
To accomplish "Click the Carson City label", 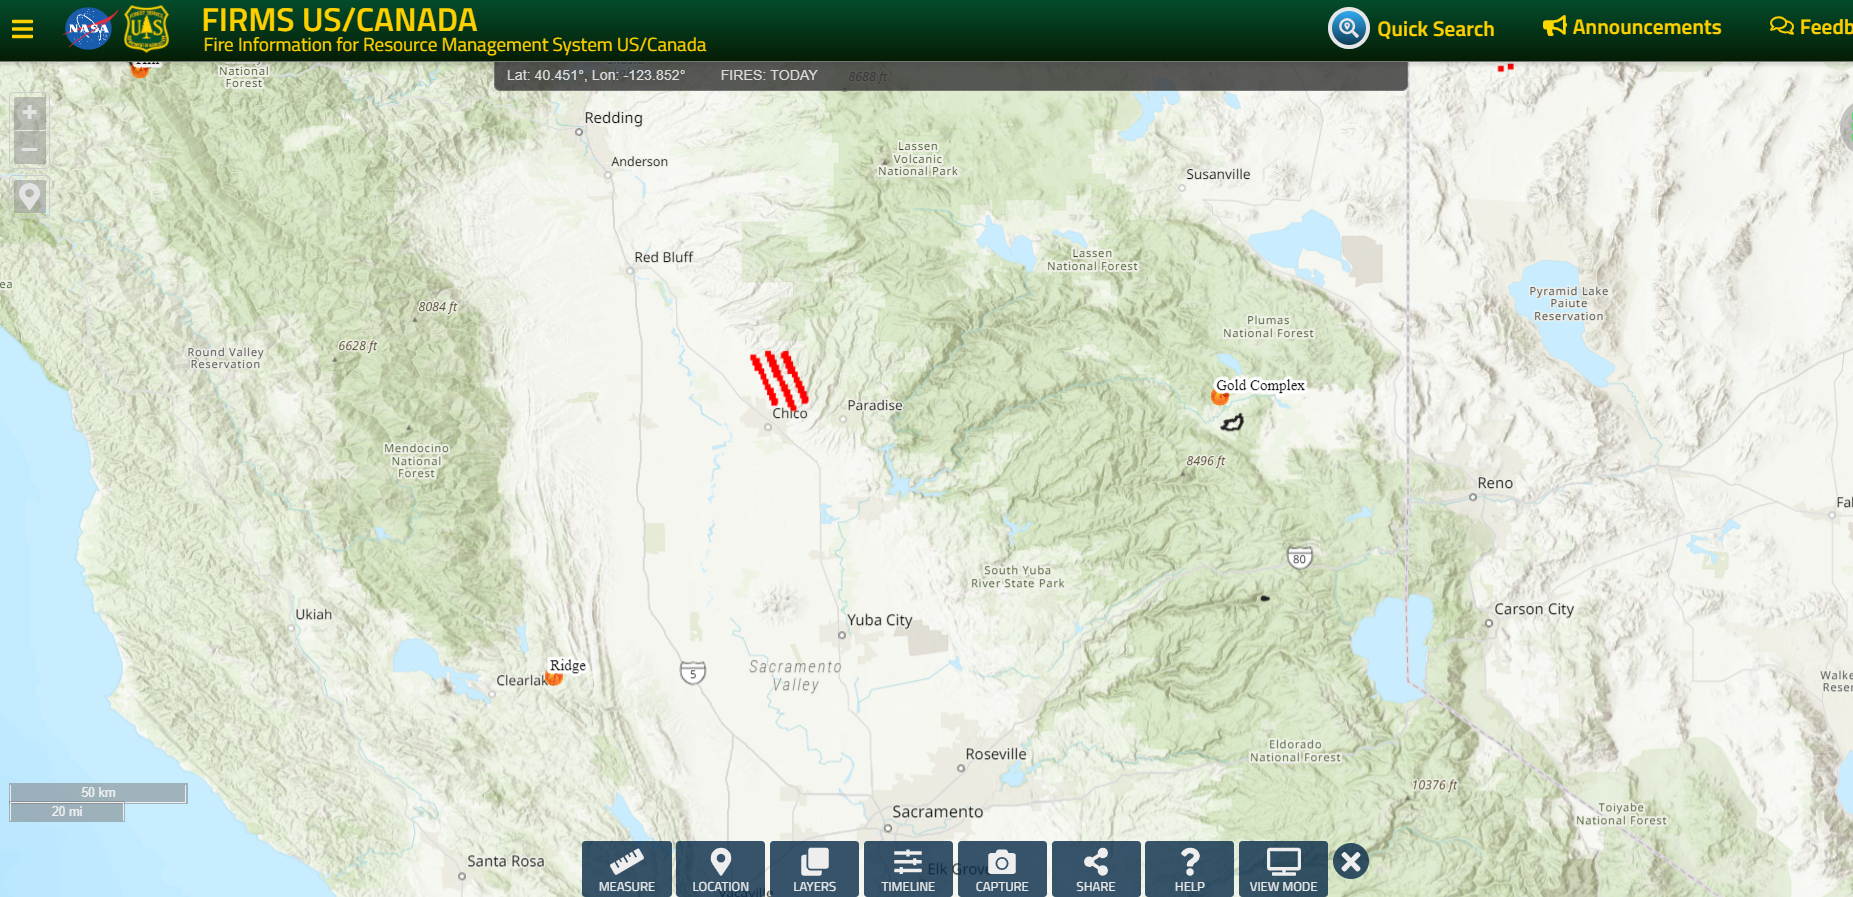I will point(1534,609).
